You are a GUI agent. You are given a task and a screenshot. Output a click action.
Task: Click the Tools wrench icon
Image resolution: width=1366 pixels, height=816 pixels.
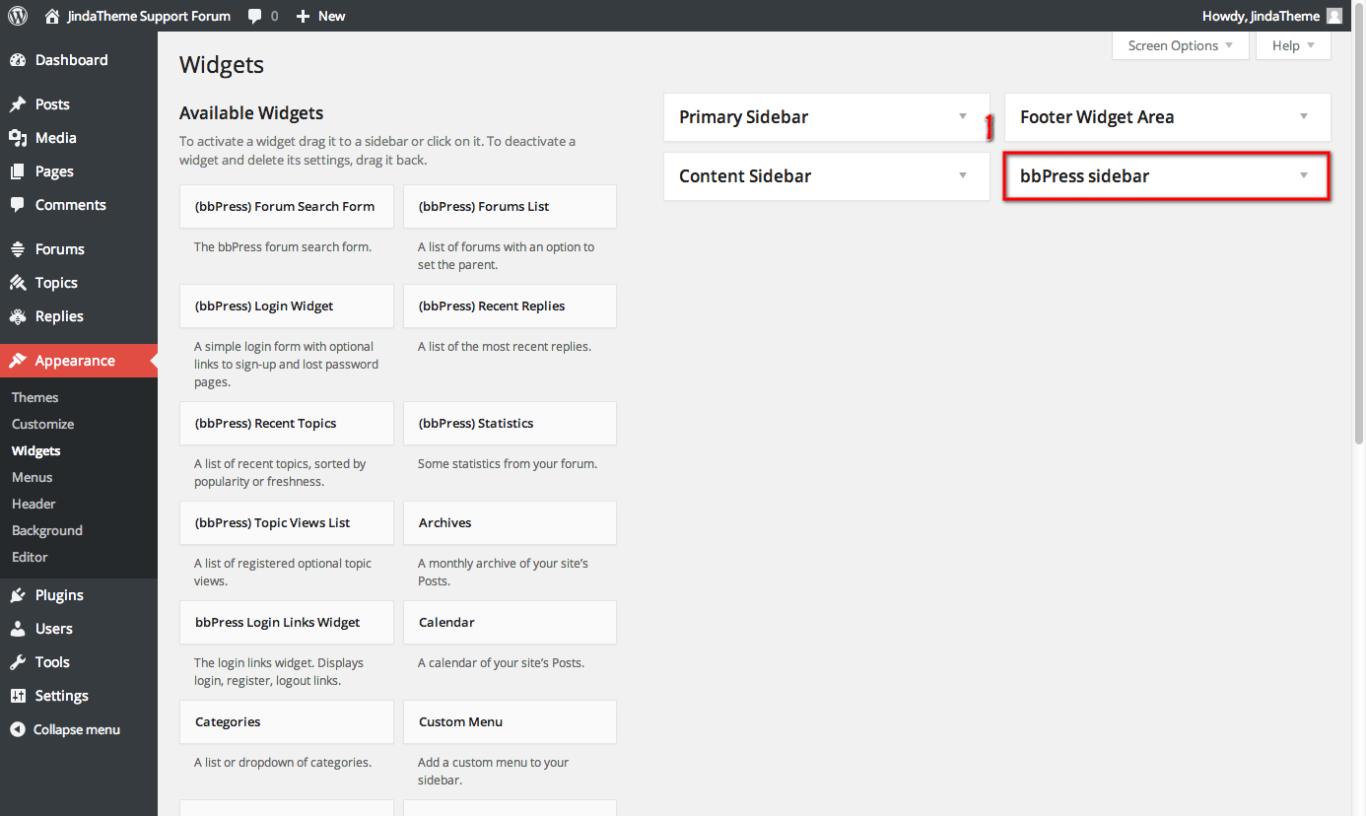coord(18,662)
